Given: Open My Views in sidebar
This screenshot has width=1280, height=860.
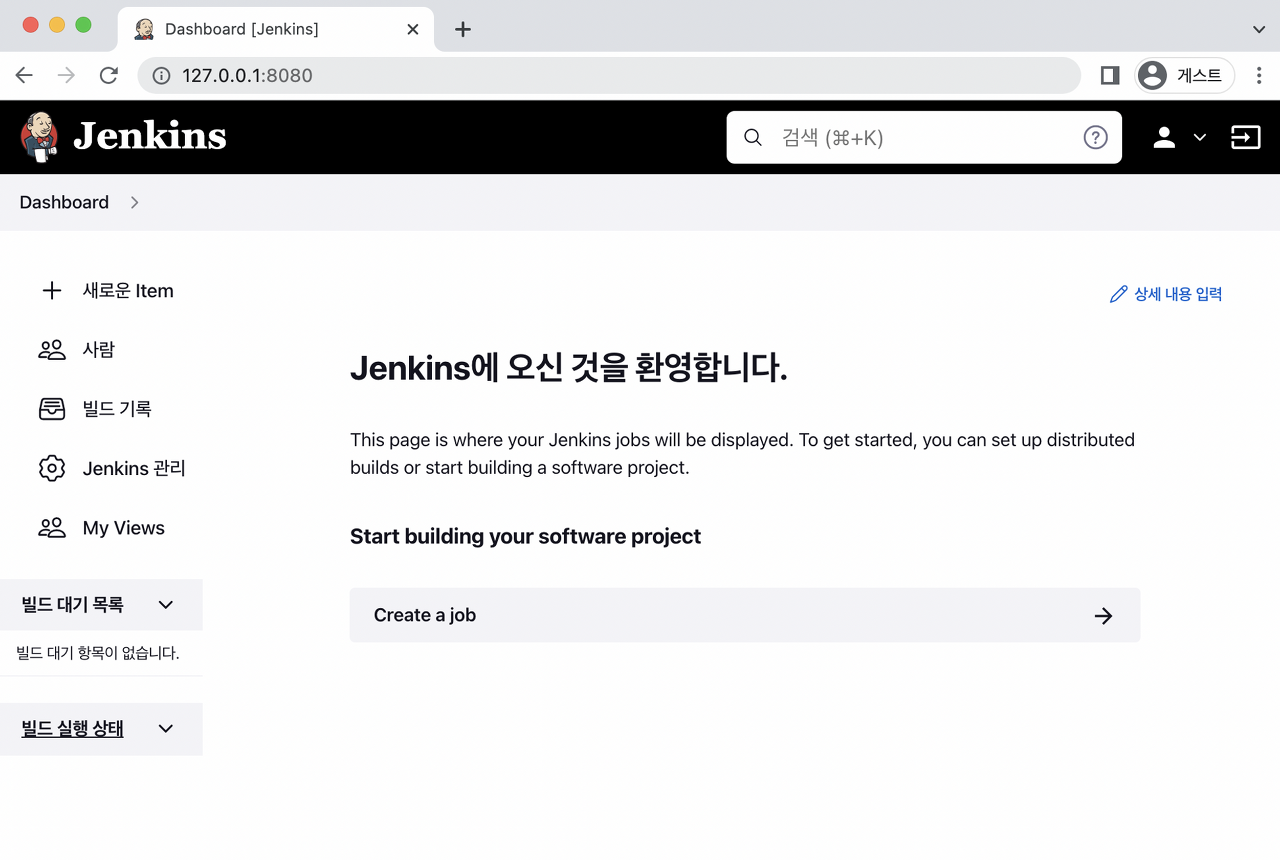Looking at the screenshot, I should coord(124,528).
